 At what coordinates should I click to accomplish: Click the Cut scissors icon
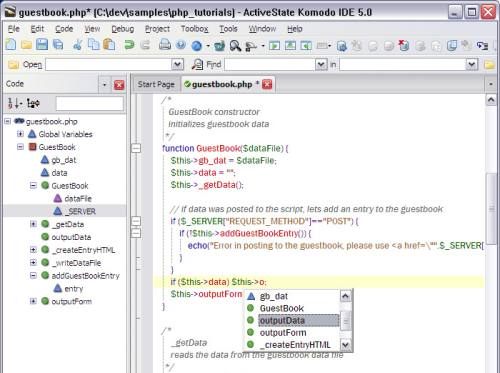point(78,45)
